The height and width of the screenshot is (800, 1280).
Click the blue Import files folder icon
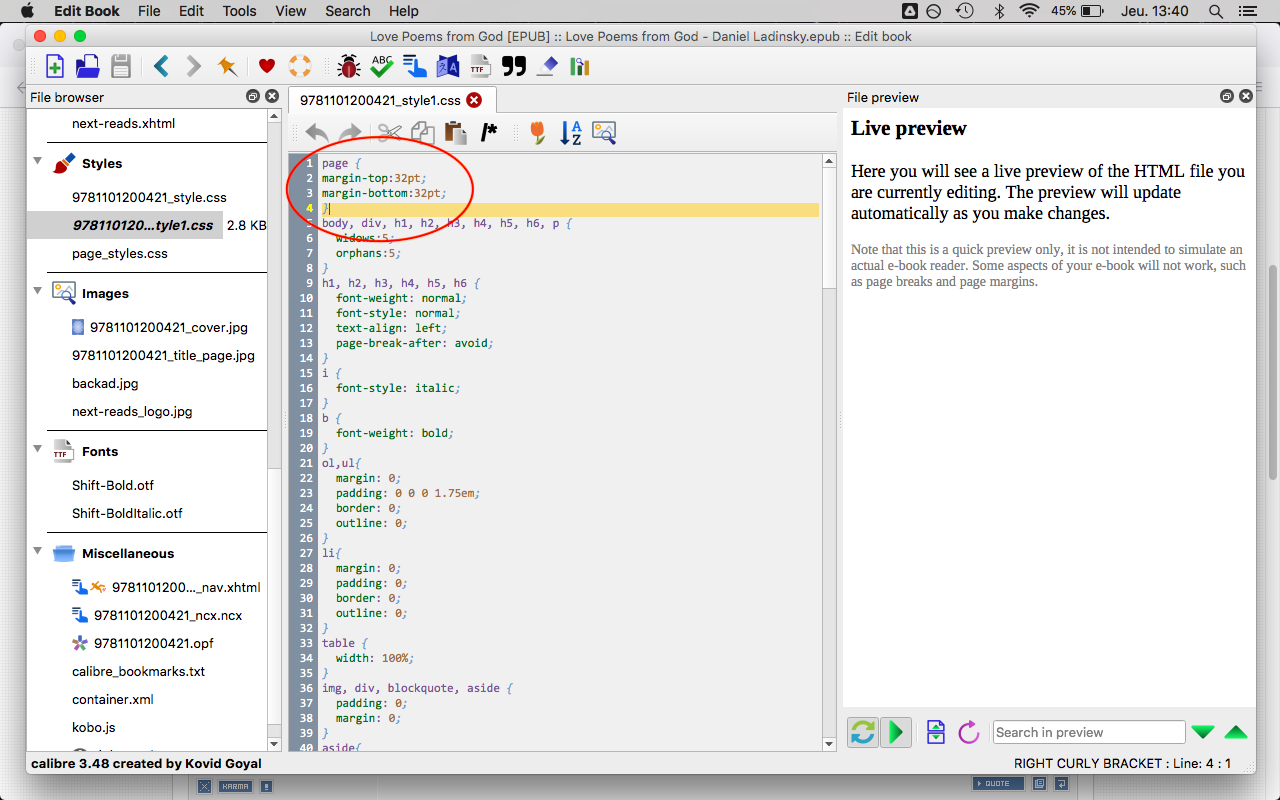click(x=88, y=67)
